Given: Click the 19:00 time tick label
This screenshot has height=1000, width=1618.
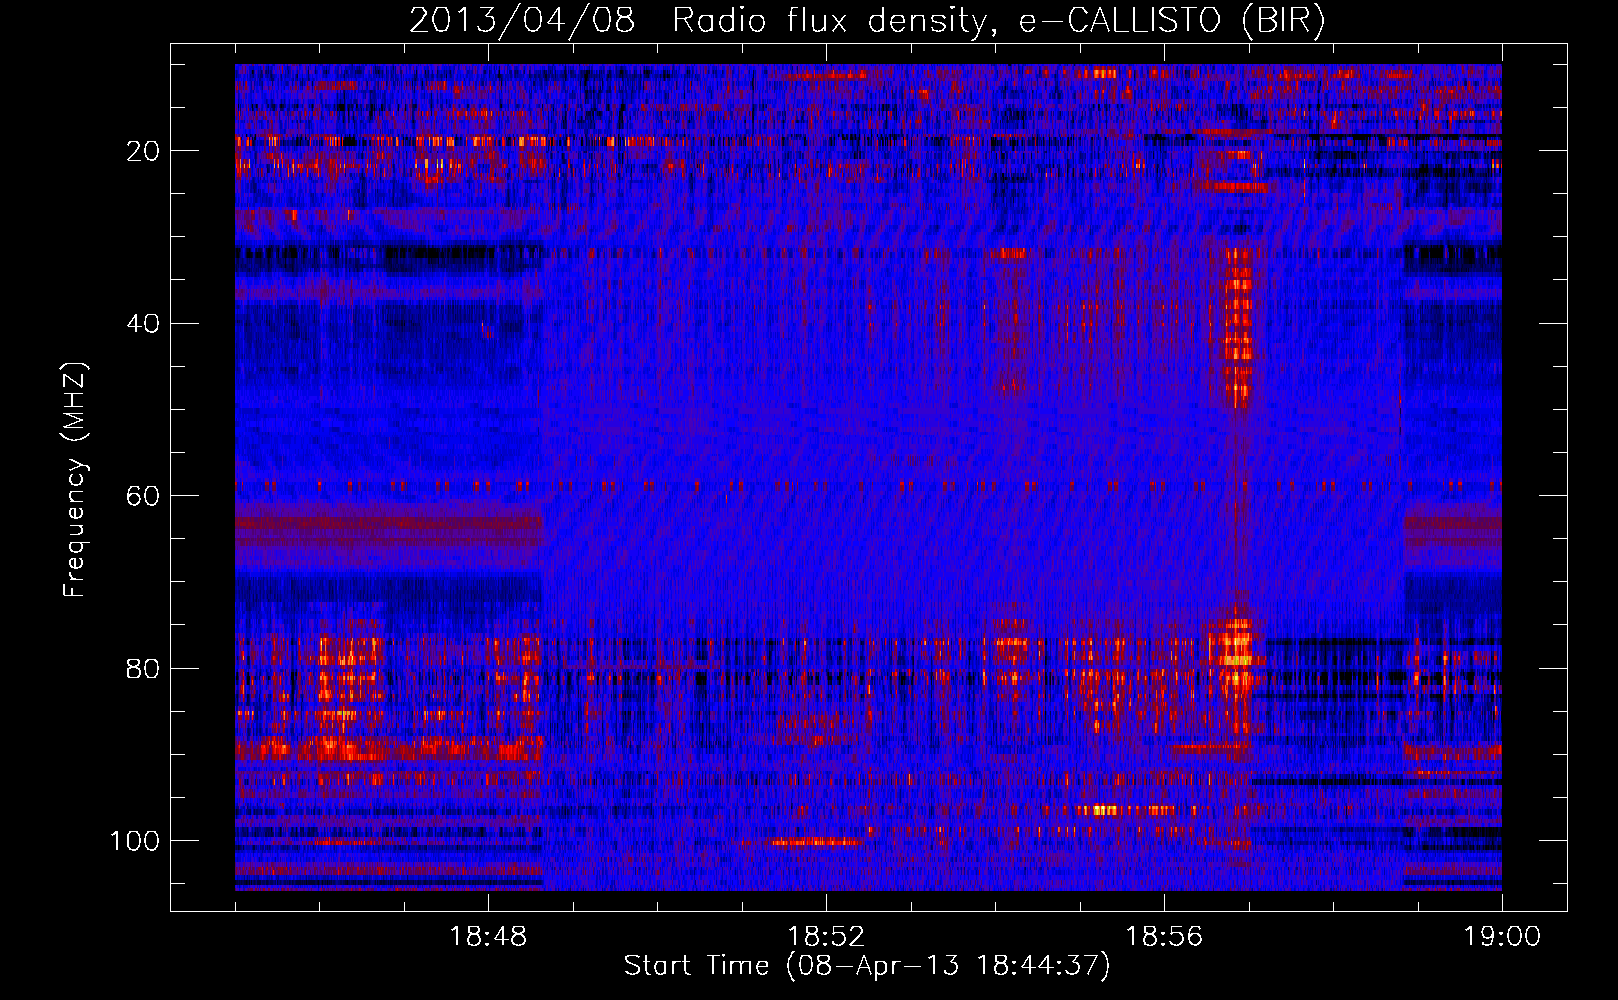Looking at the screenshot, I should (x=1502, y=937).
